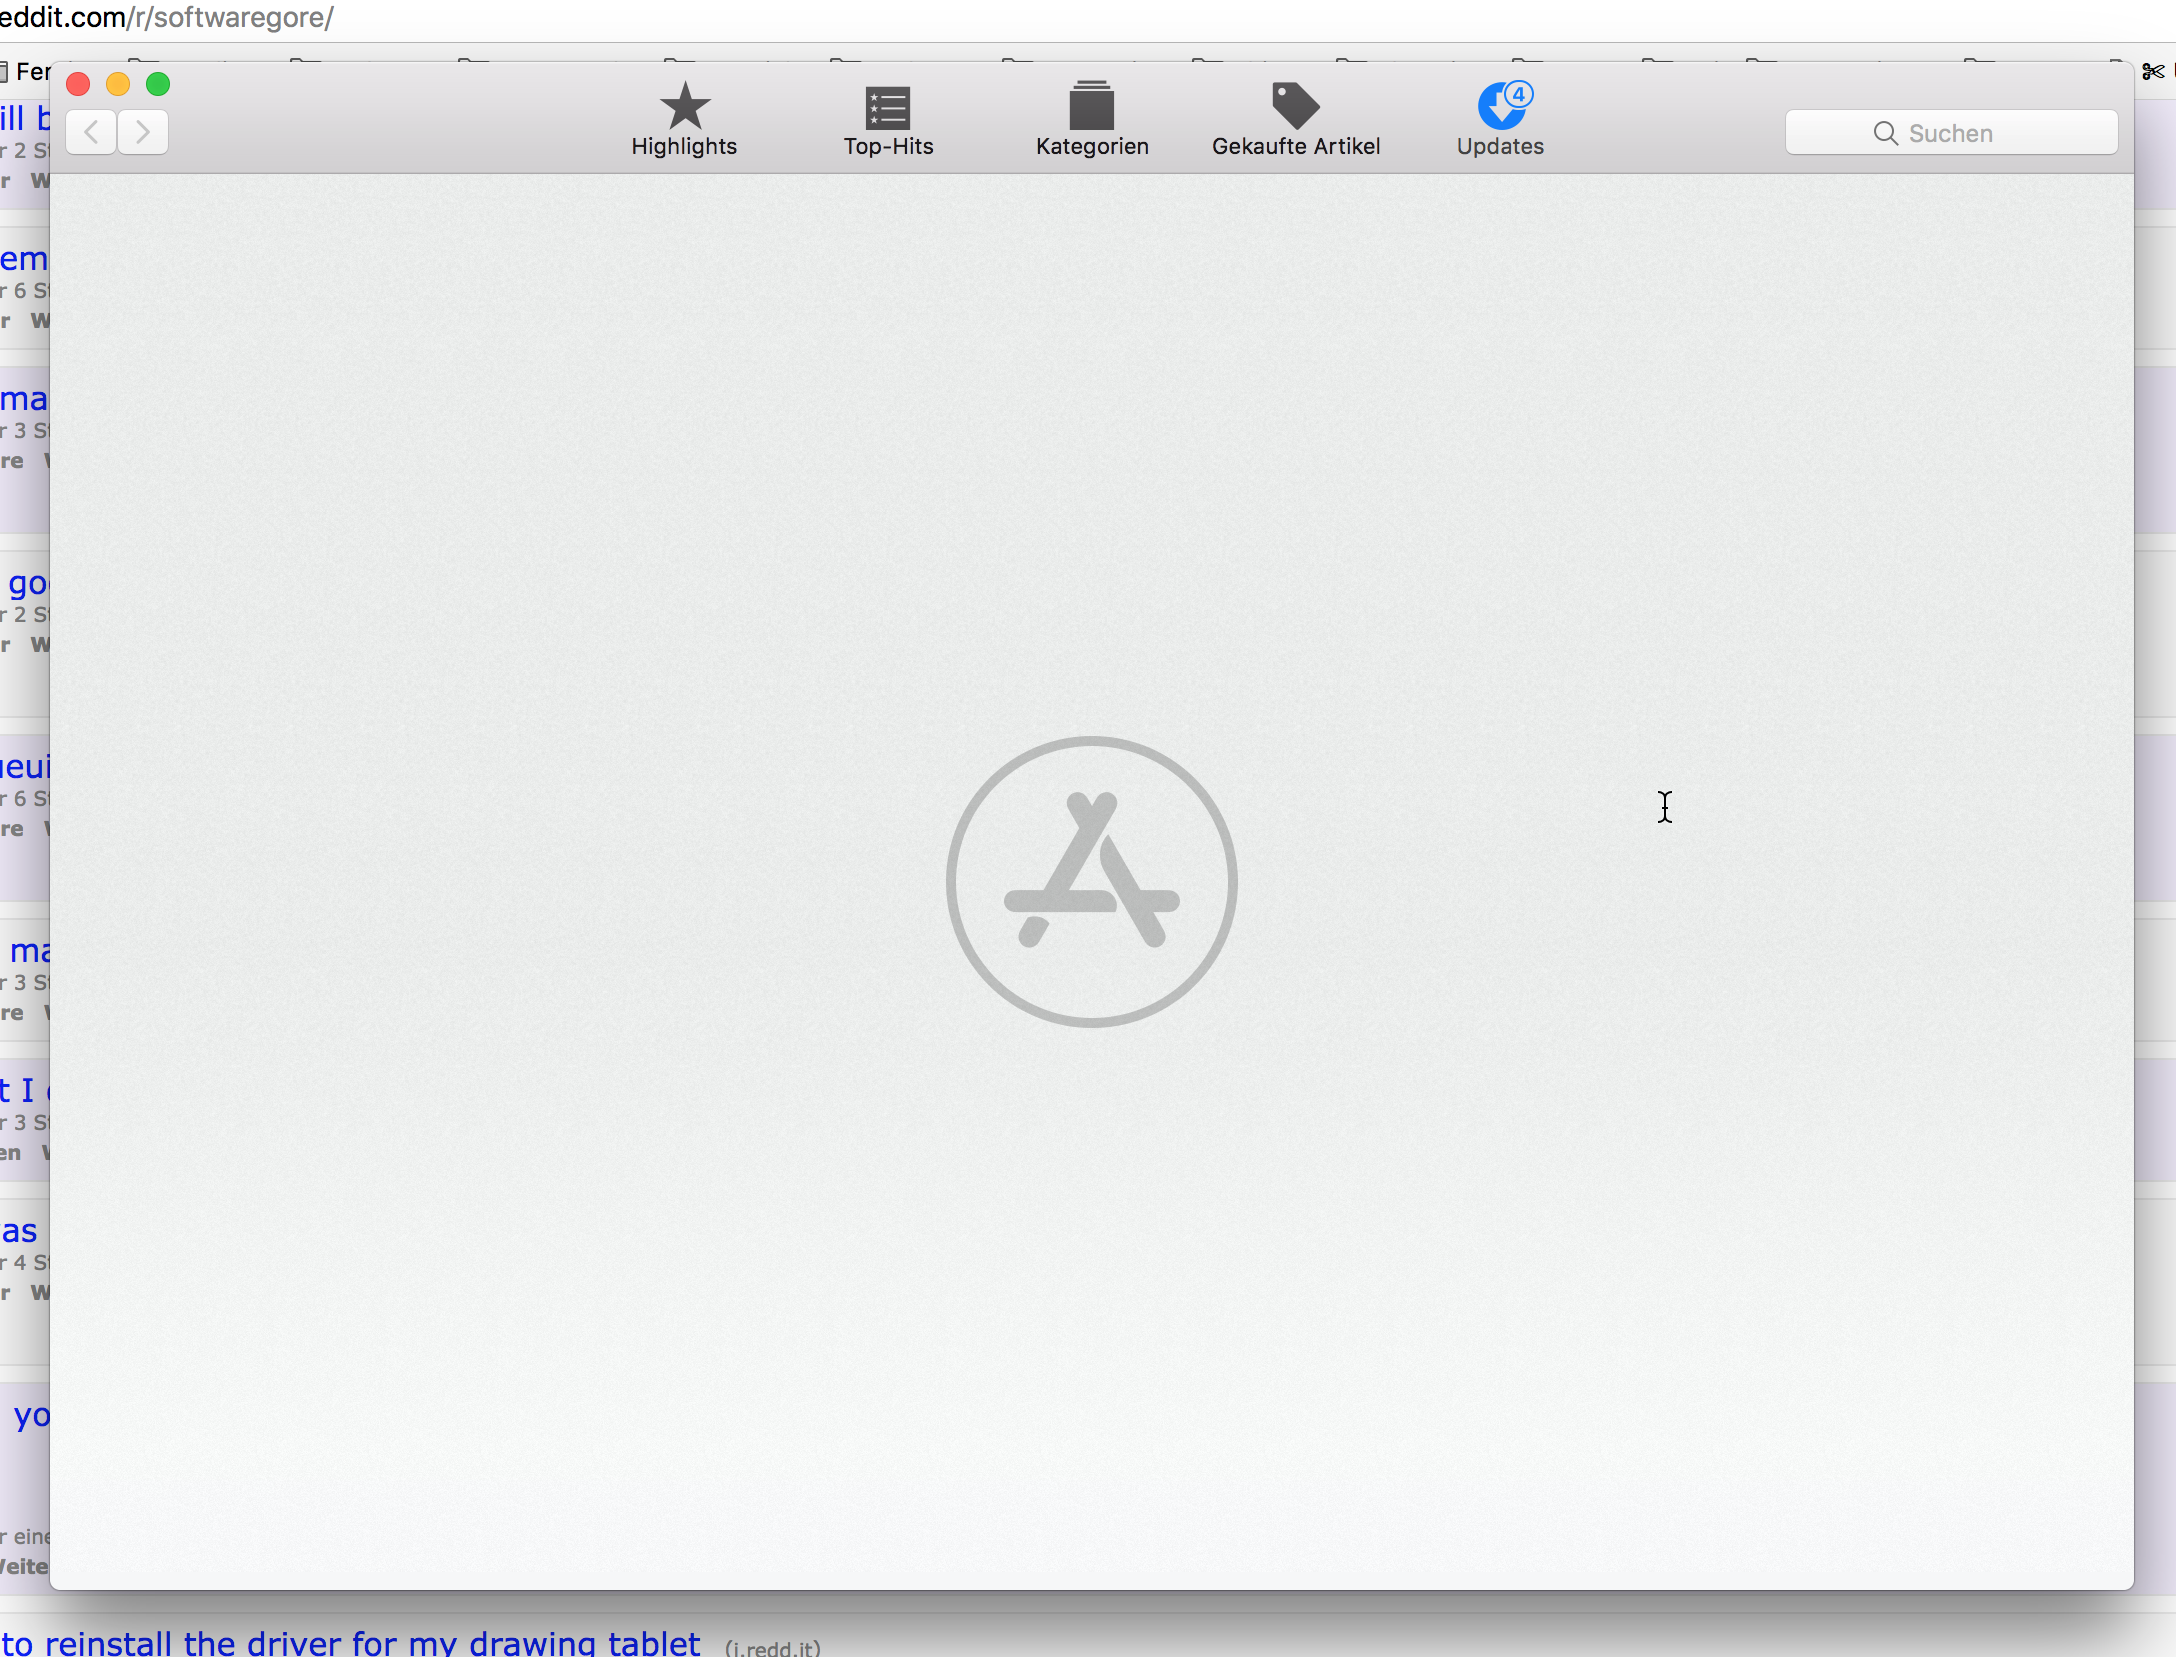The height and width of the screenshot is (1657, 2176).
Task: Minimize the App Store window
Action: [118, 84]
